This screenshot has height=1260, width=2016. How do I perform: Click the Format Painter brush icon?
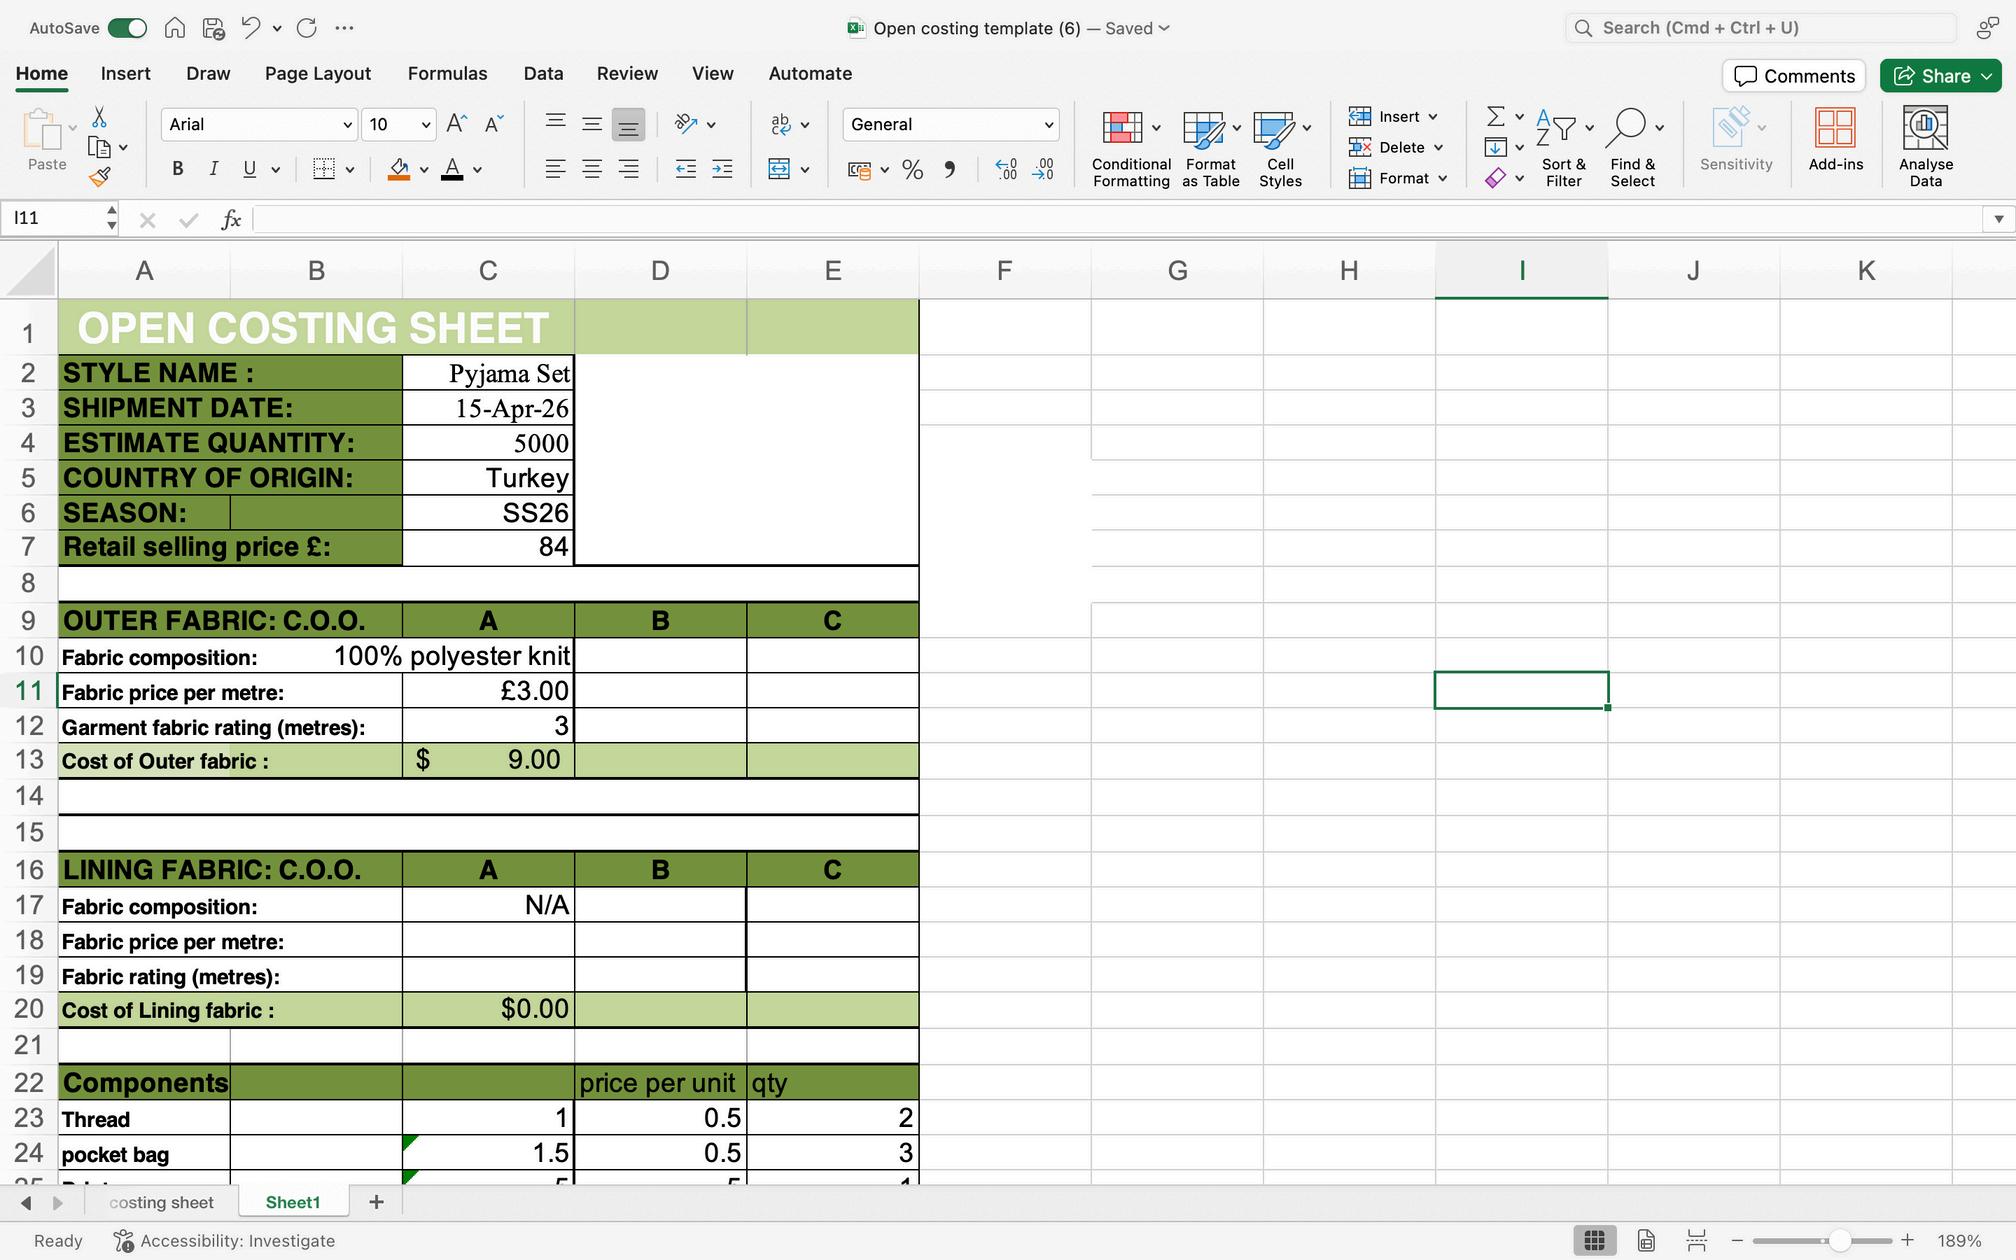[x=99, y=177]
